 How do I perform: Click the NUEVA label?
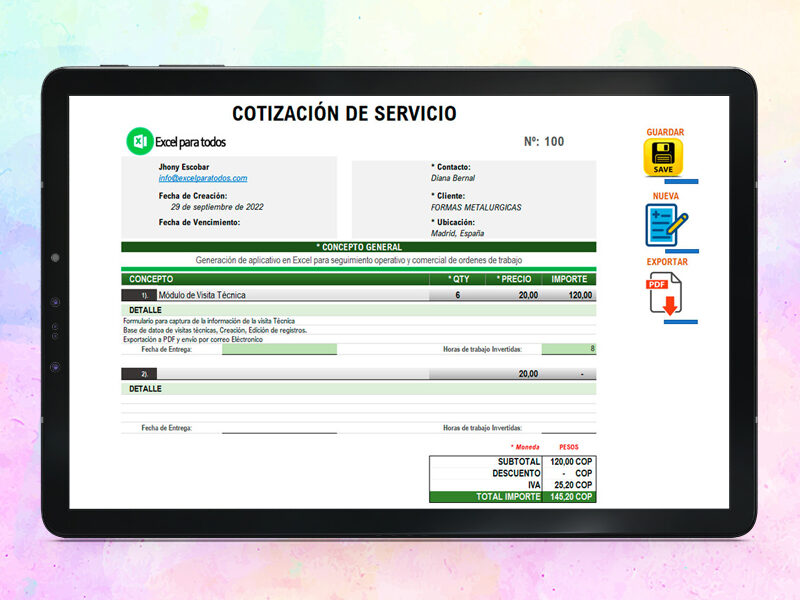(x=666, y=196)
